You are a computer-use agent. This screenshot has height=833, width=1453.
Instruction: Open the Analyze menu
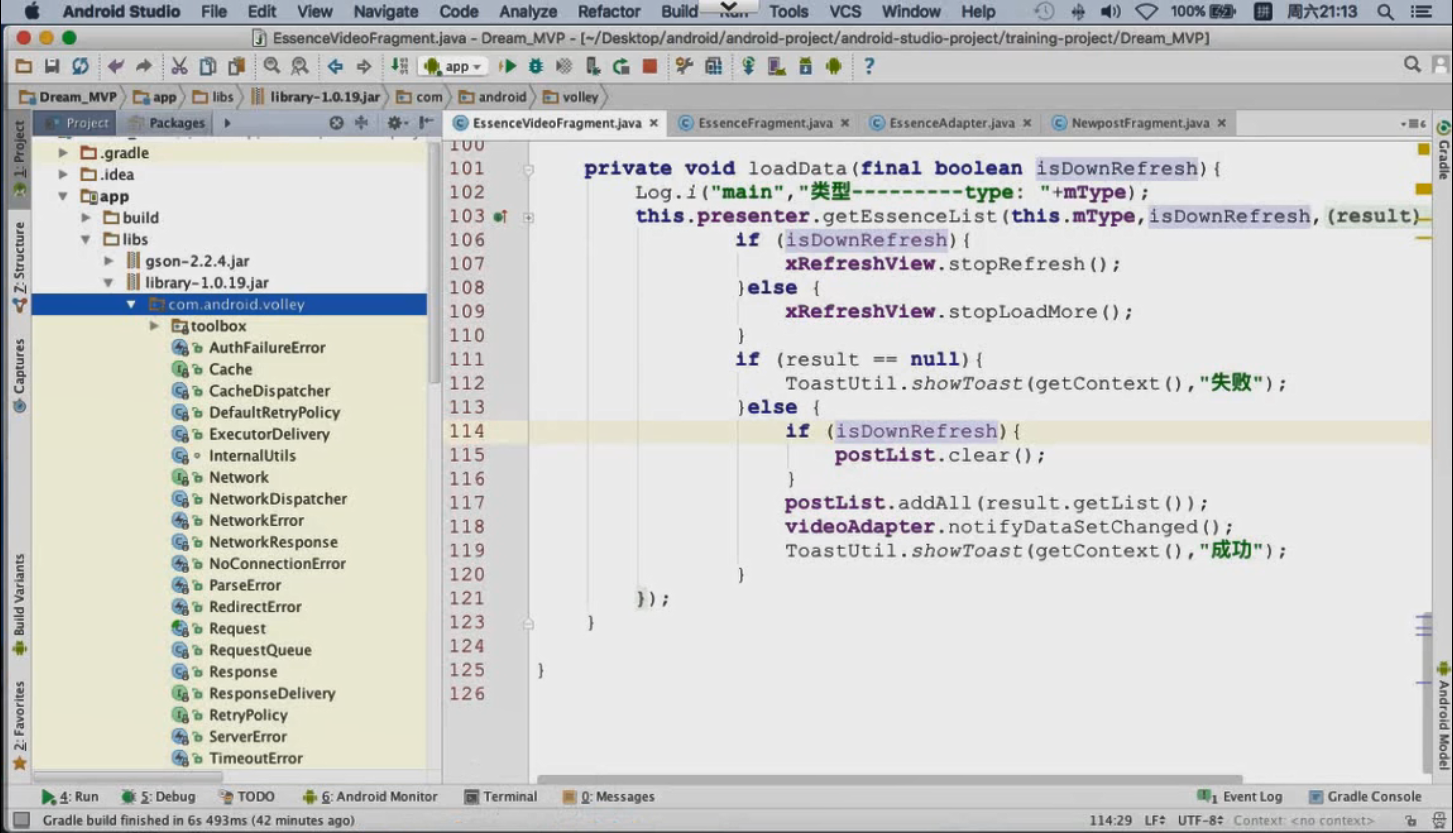click(x=527, y=12)
